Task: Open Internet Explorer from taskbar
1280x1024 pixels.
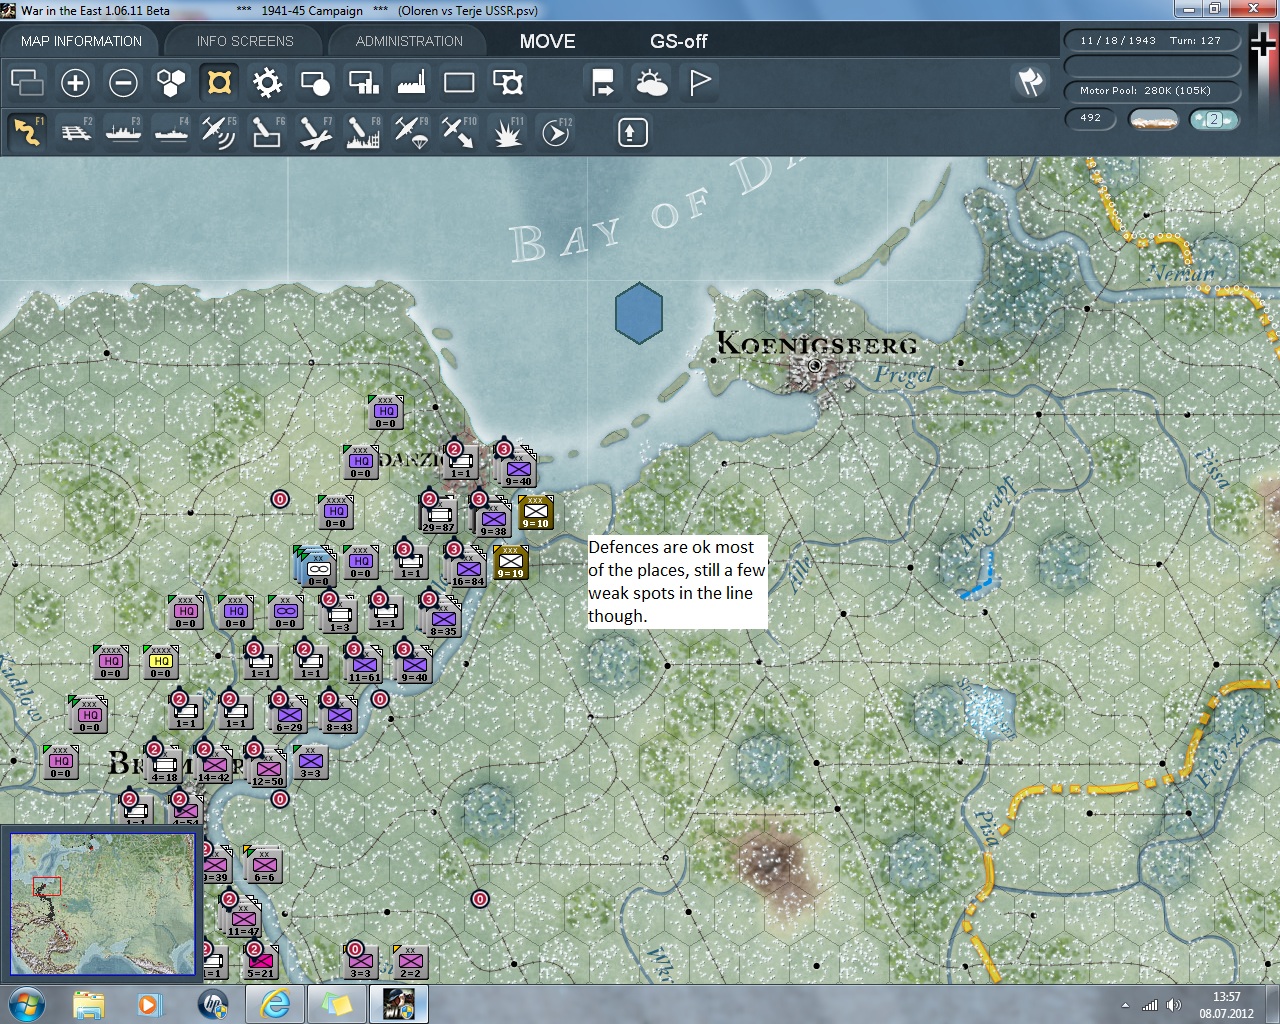Action: click(x=275, y=1004)
